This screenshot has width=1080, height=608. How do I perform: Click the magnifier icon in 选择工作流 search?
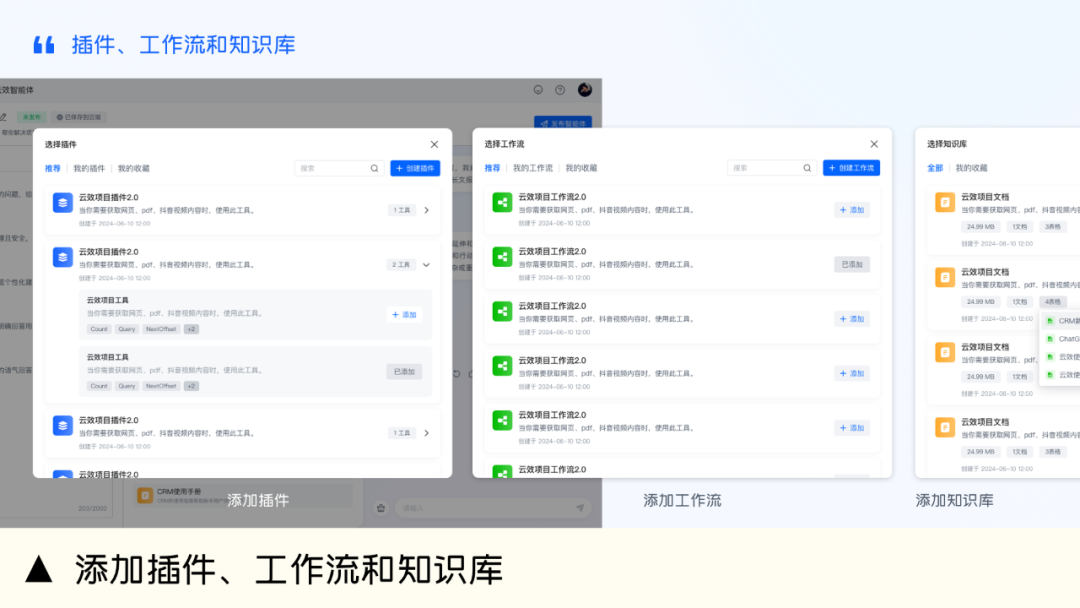807,168
